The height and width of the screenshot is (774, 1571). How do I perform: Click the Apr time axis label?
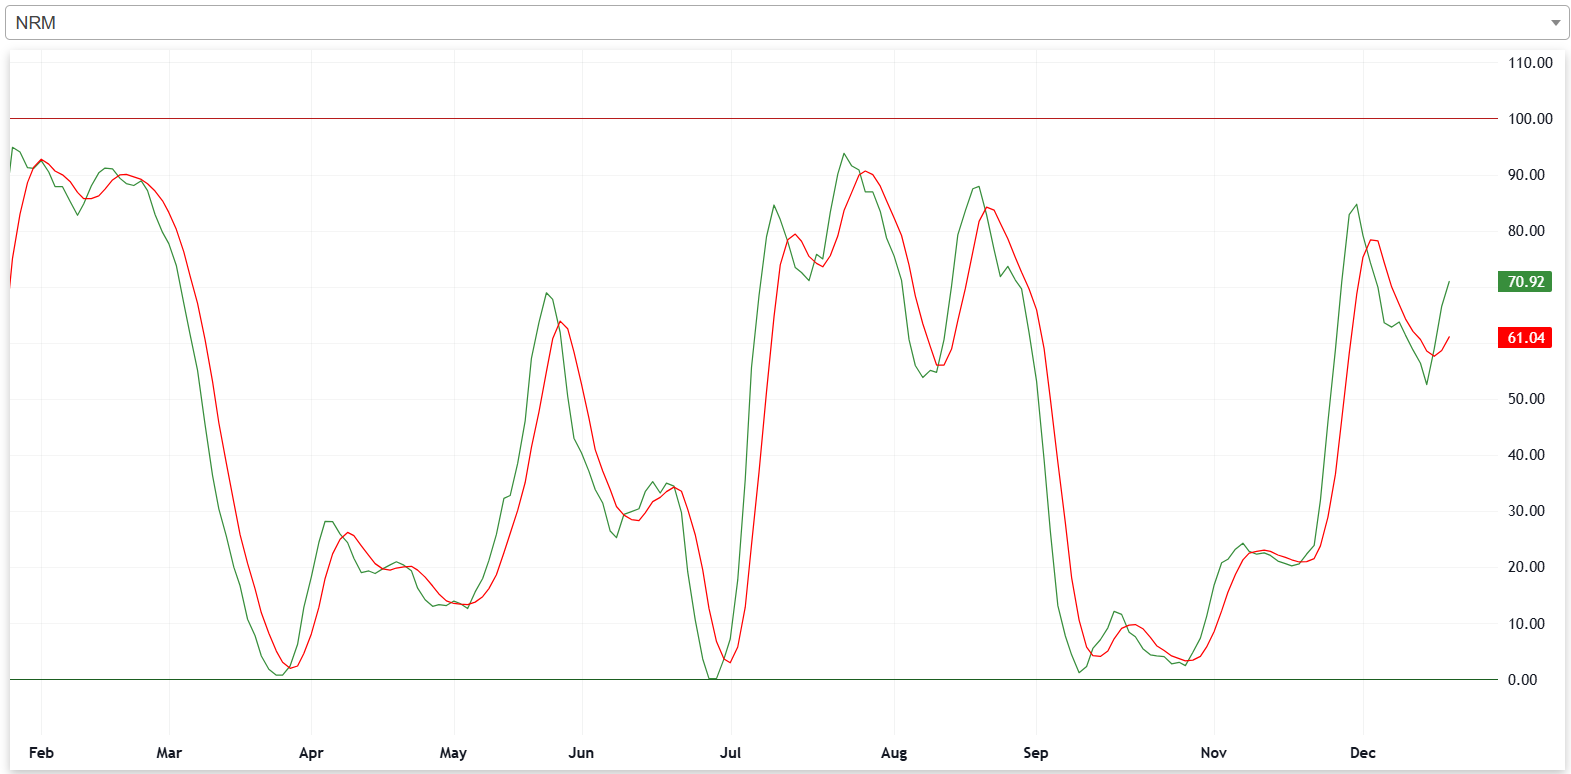point(311,753)
